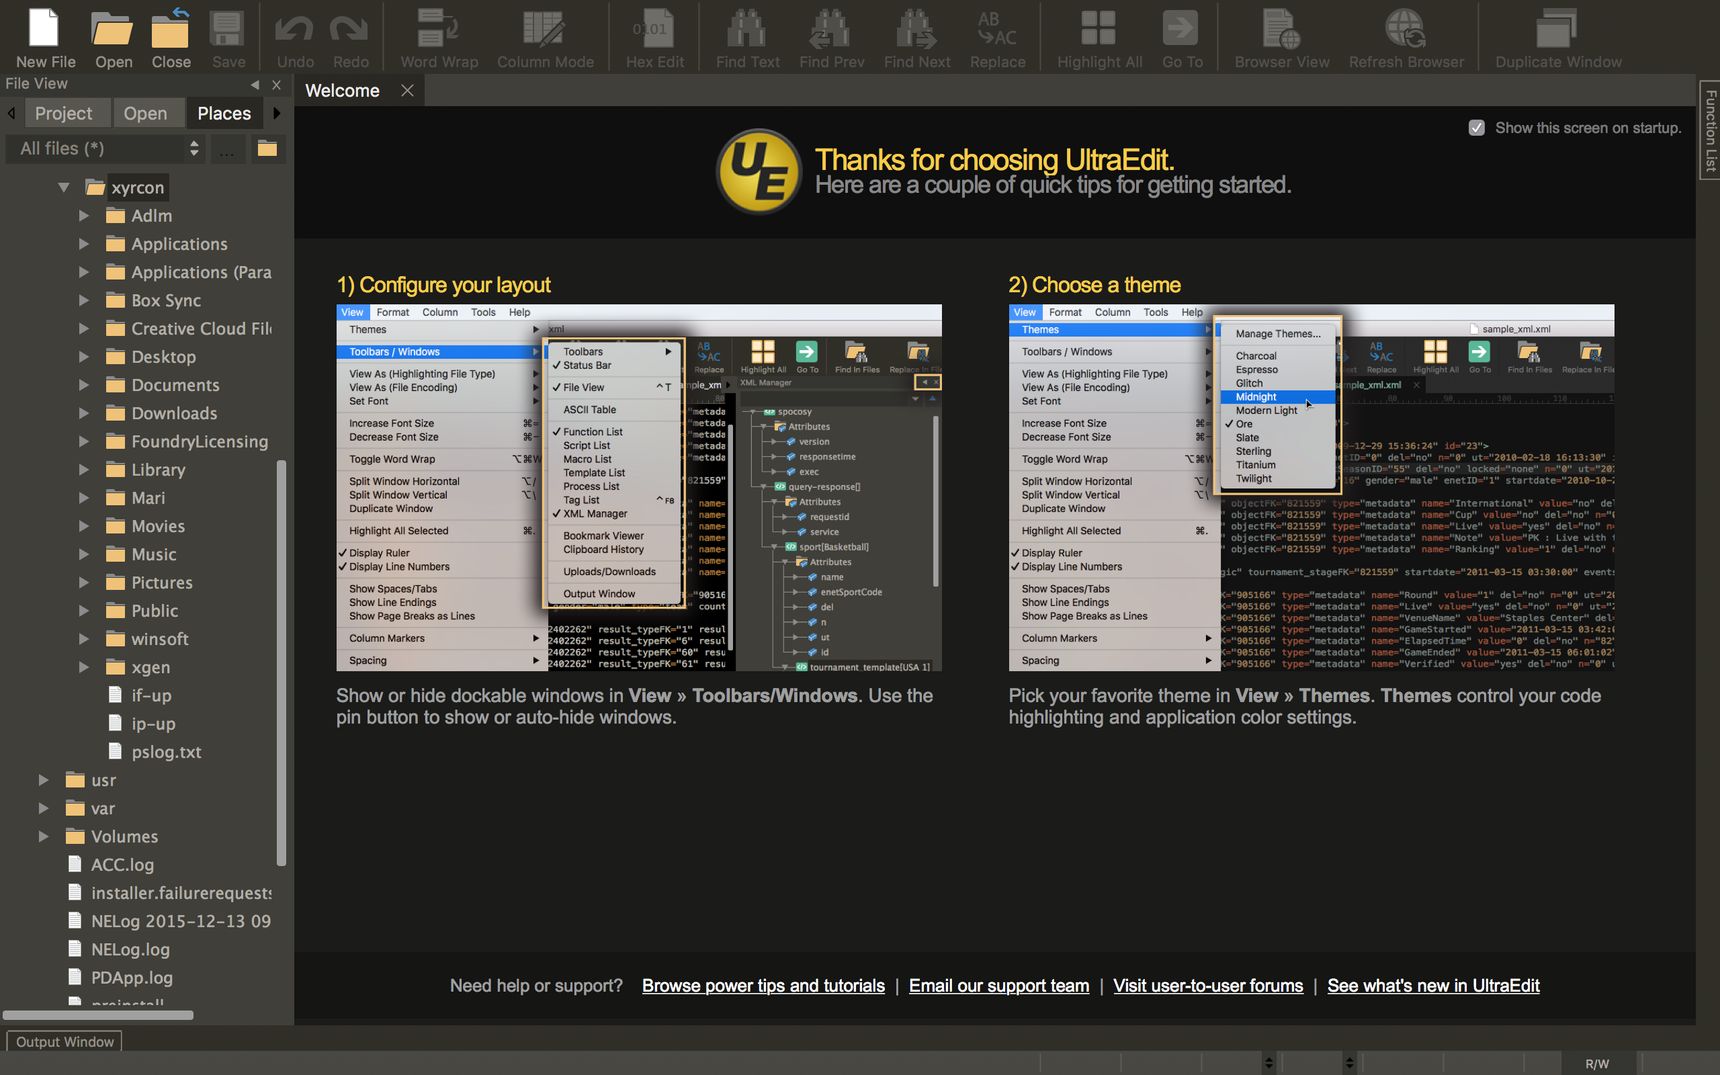Expand the Pictures folder

coord(84,582)
